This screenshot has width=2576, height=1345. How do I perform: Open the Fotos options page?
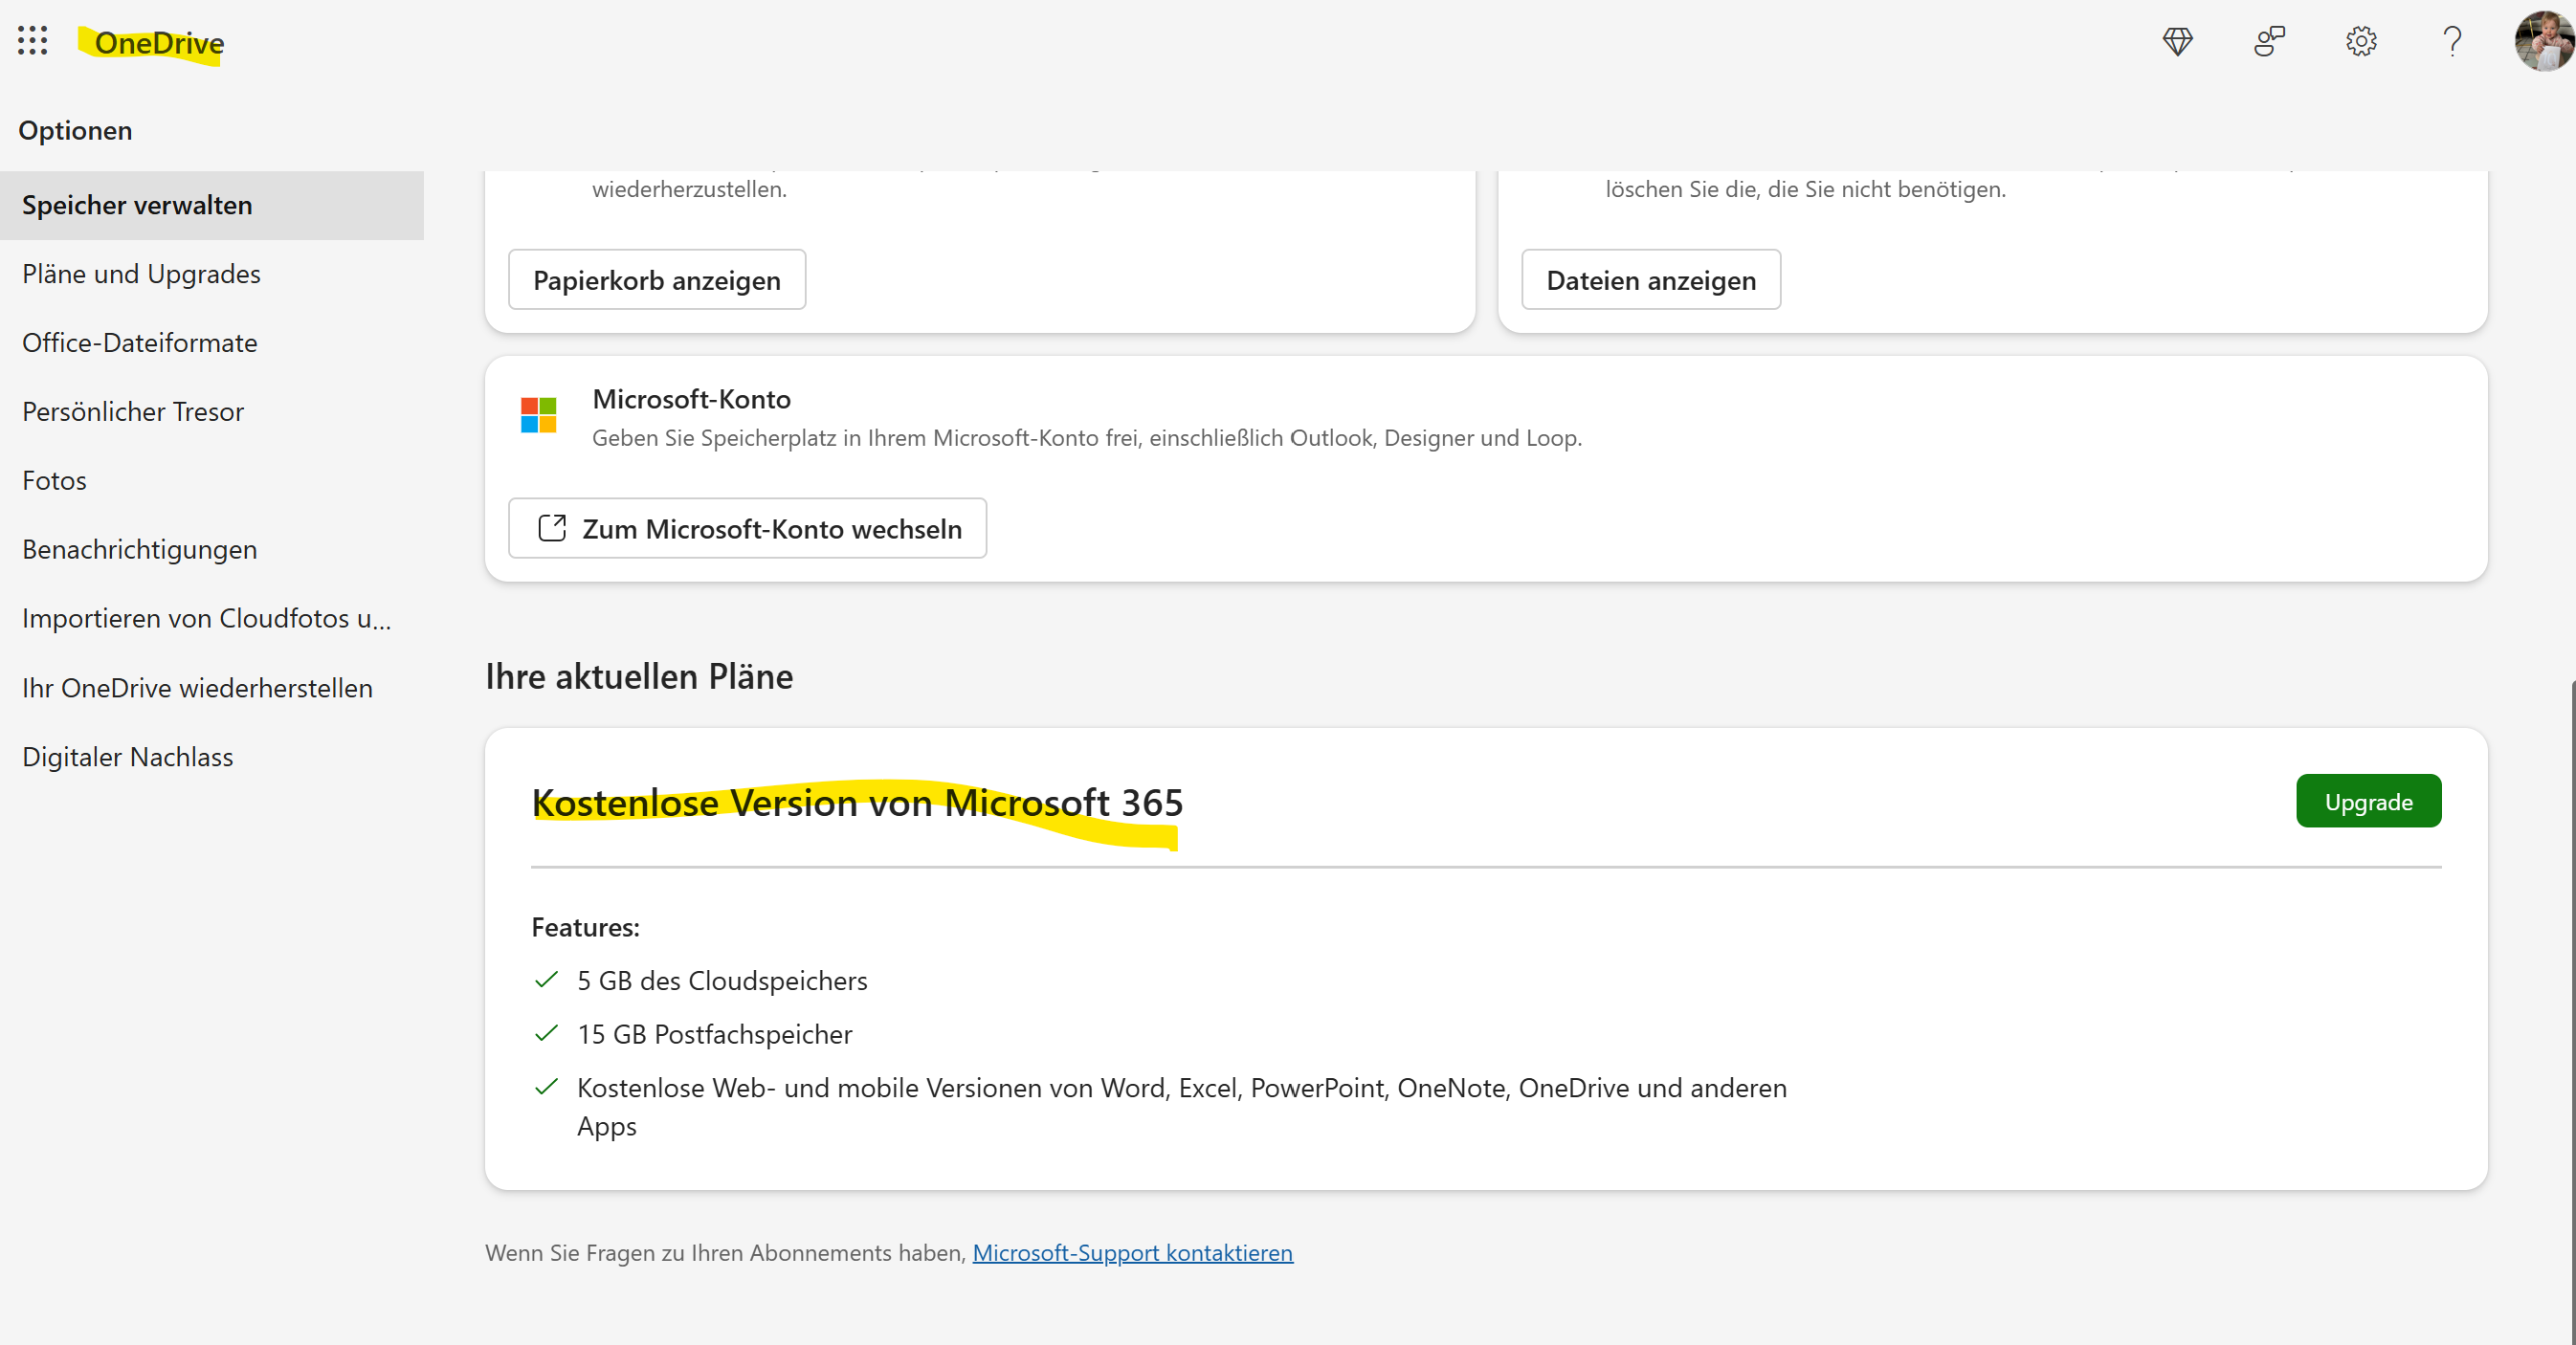pos(212,481)
